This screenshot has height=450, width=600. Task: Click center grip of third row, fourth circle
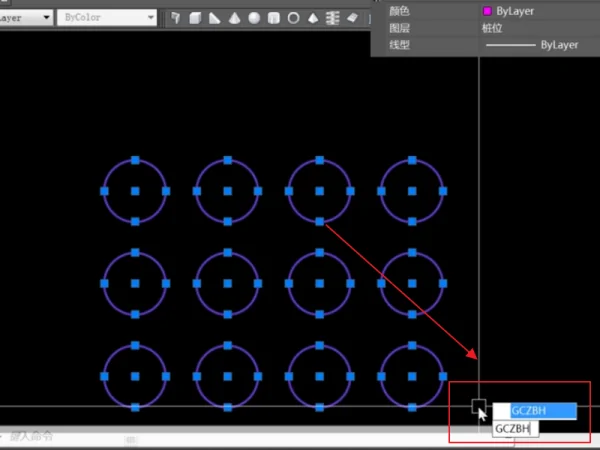click(412, 377)
